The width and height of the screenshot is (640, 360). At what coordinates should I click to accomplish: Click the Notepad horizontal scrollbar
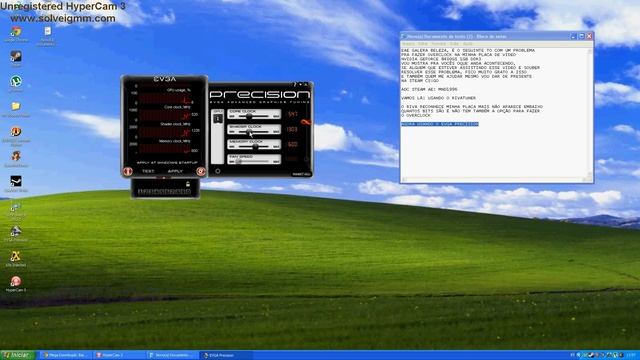(x=494, y=180)
